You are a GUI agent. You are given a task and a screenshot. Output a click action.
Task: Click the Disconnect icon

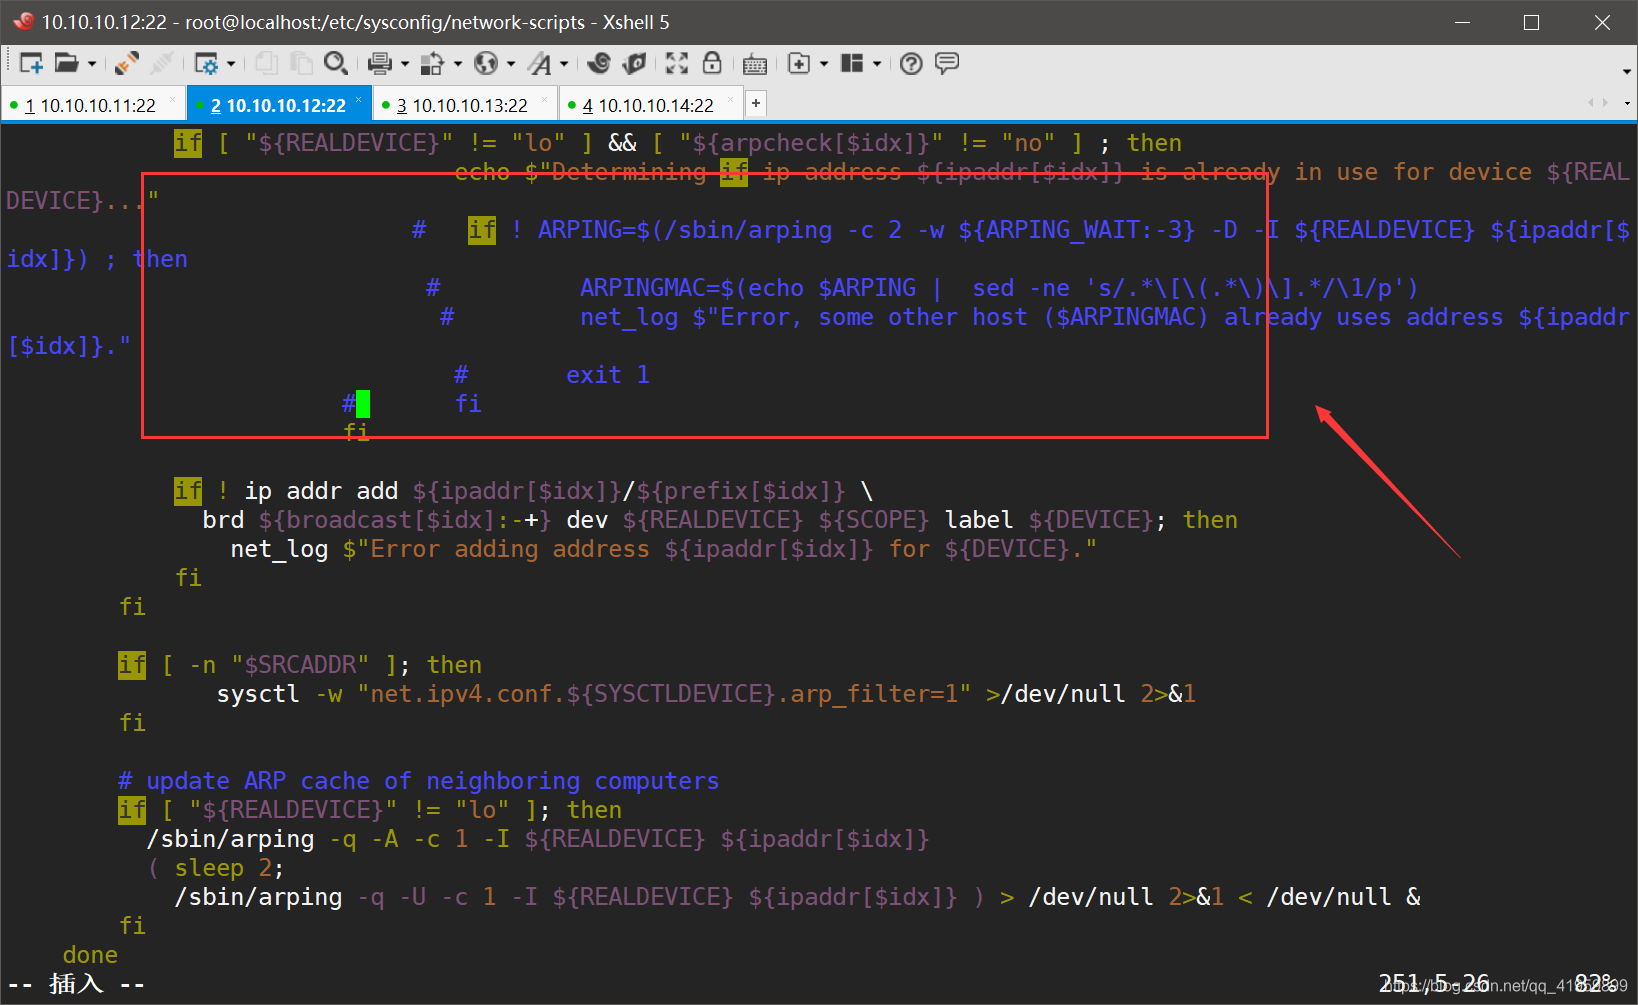(x=160, y=64)
